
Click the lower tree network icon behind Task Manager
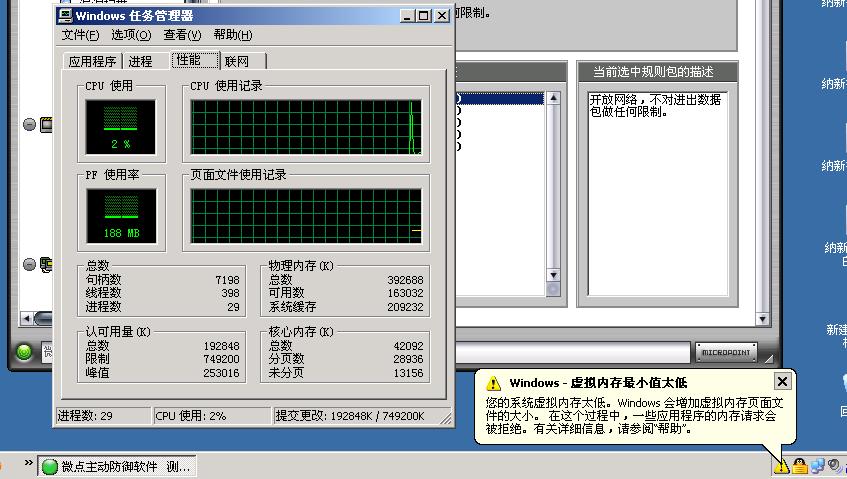pos(46,265)
